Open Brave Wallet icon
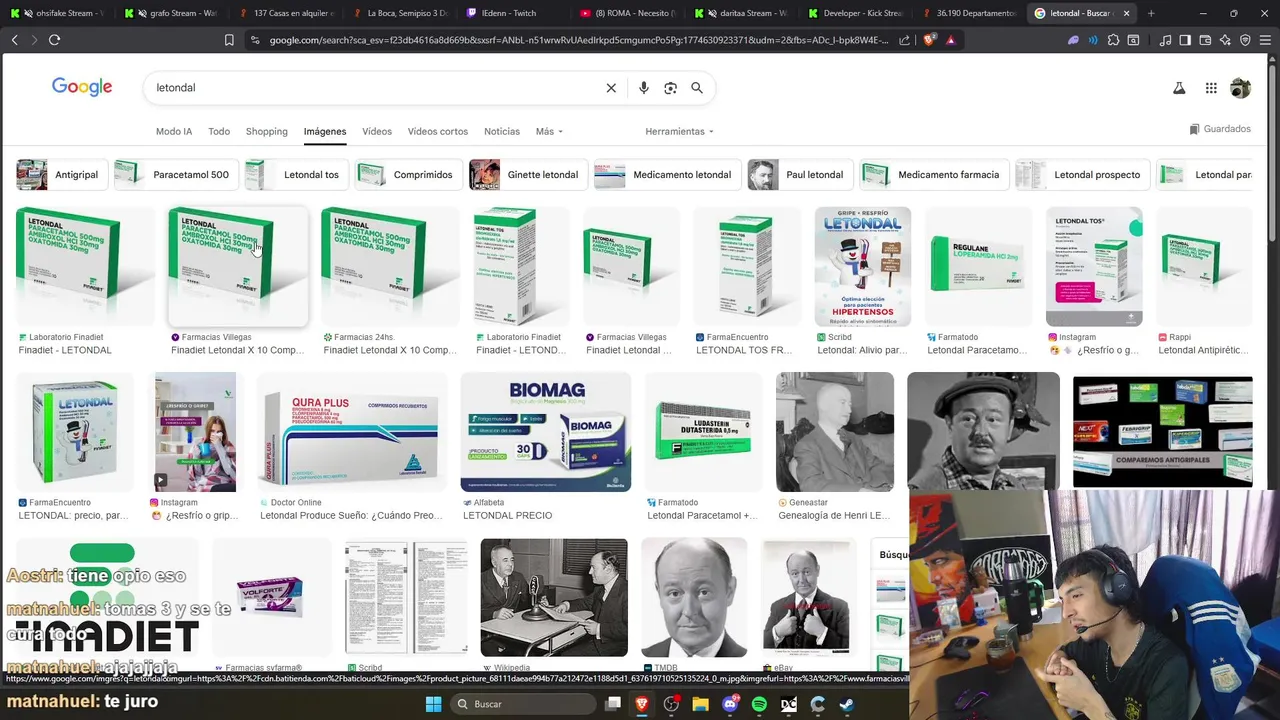 (x=1205, y=40)
